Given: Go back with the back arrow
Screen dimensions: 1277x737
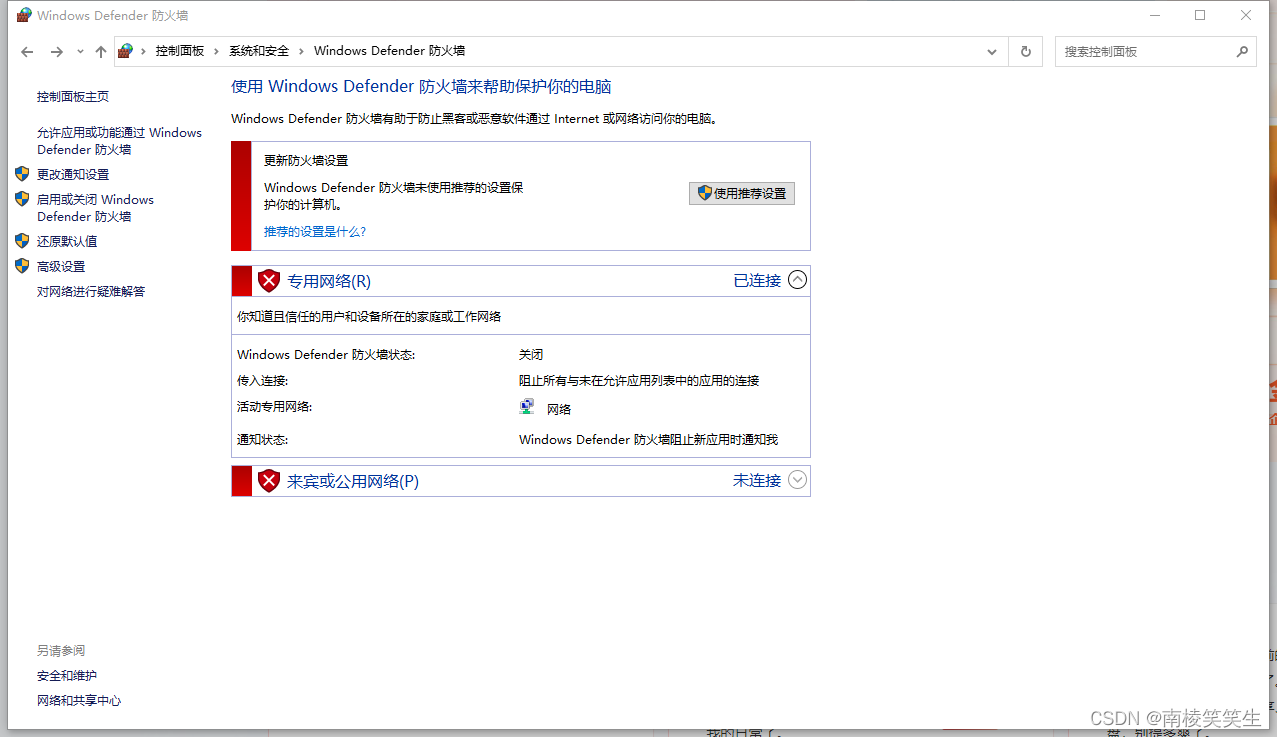Looking at the screenshot, I should (27, 51).
